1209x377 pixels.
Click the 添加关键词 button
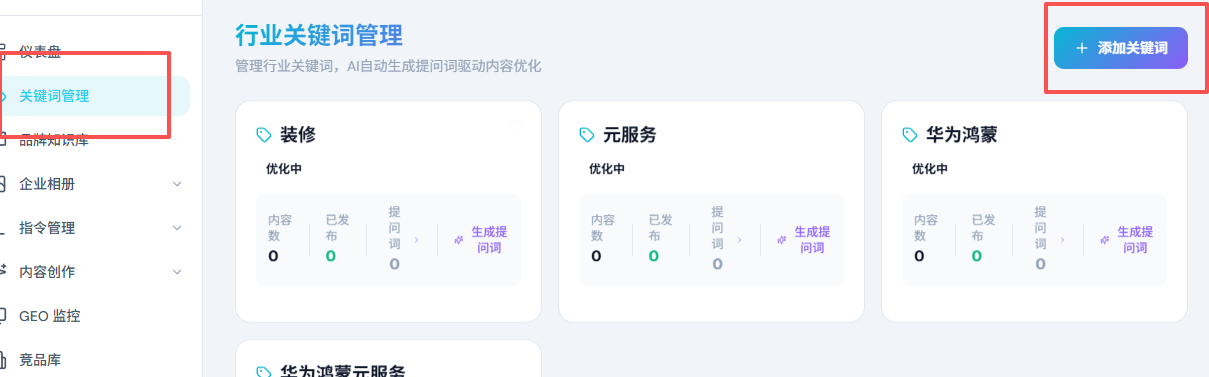click(x=1121, y=48)
